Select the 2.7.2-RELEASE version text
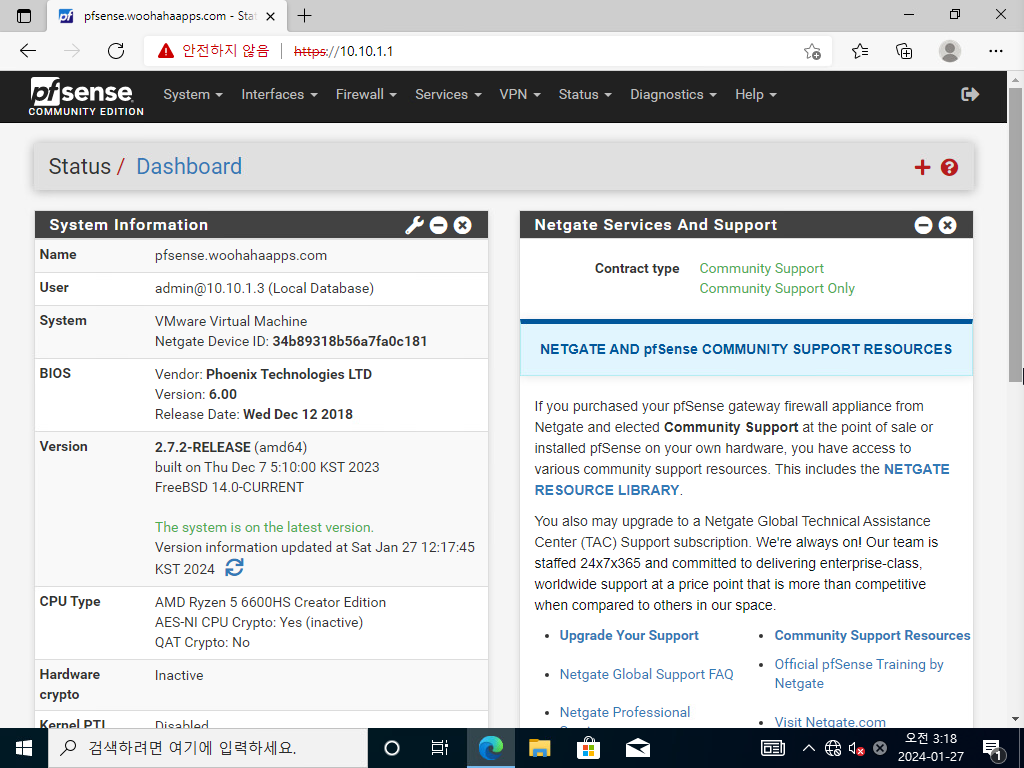Image resolution: width=1024 pixels, height=768 pixels. [202, 447]
